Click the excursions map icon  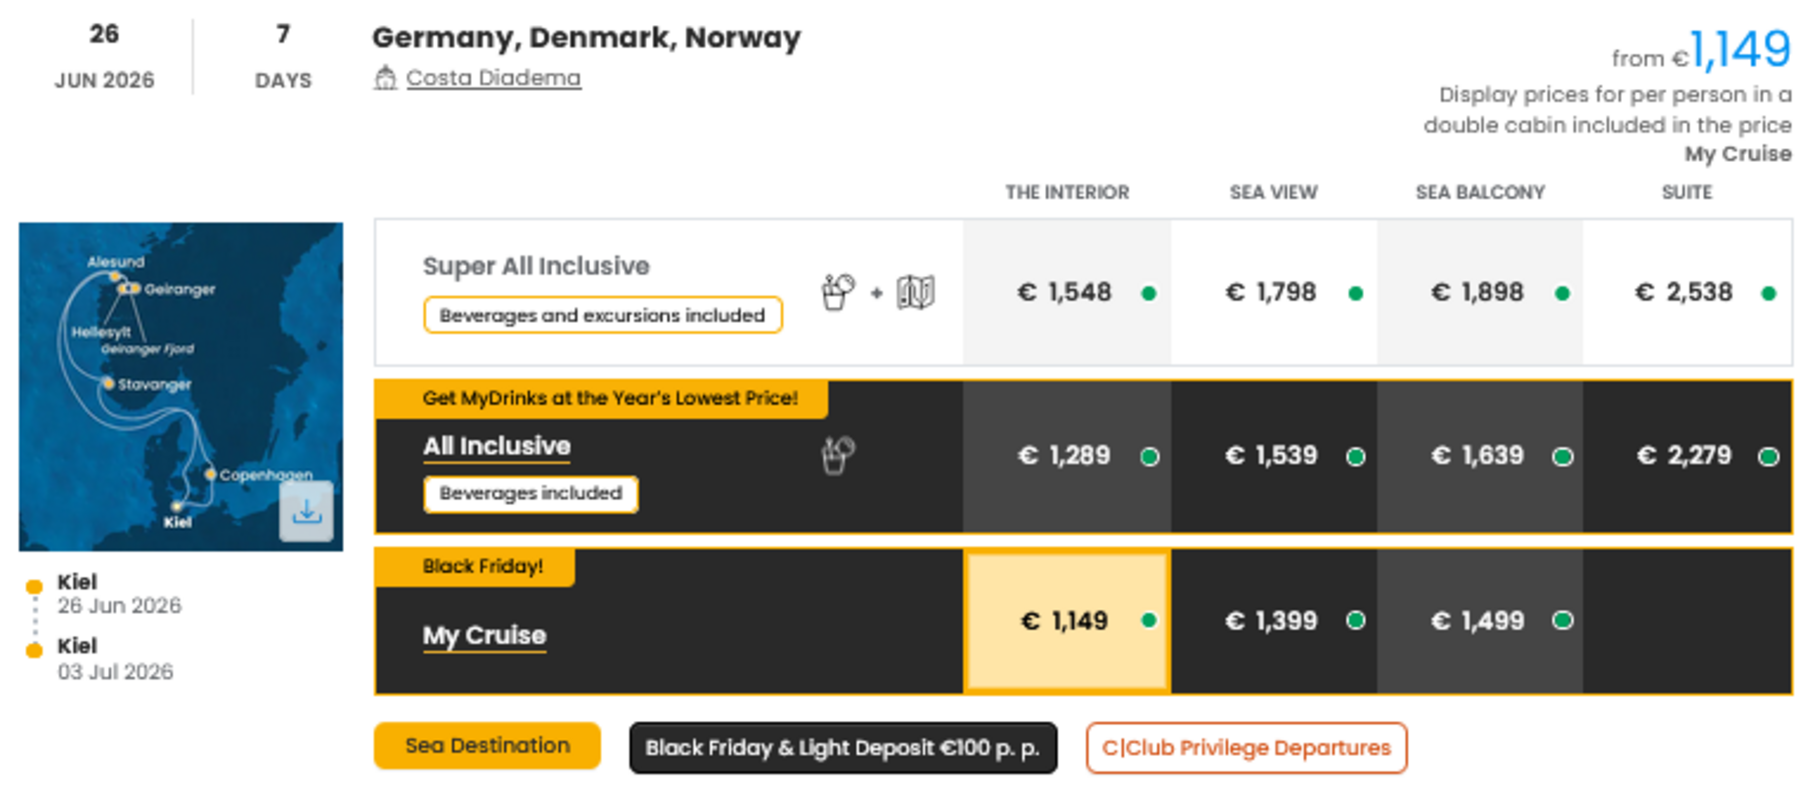coord(915,292)
